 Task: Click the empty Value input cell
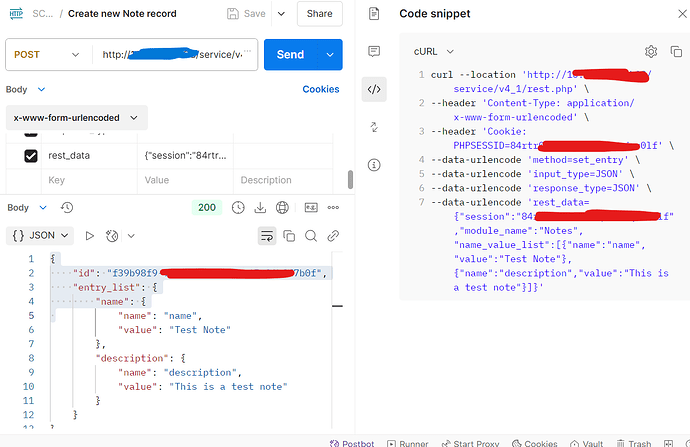tap(185, 180)
